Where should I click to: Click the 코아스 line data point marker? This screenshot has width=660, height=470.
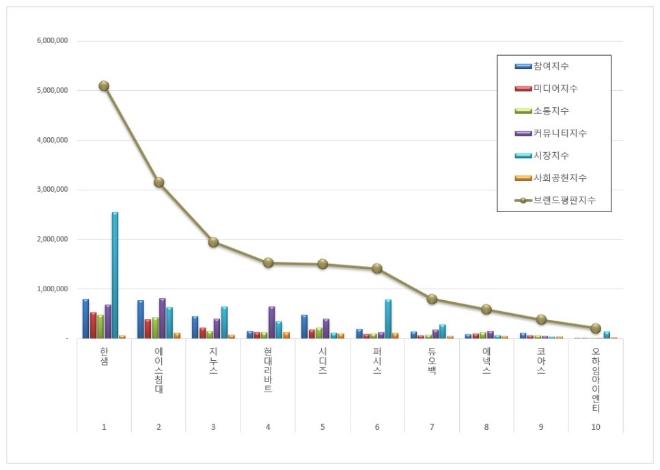(541, 320)
